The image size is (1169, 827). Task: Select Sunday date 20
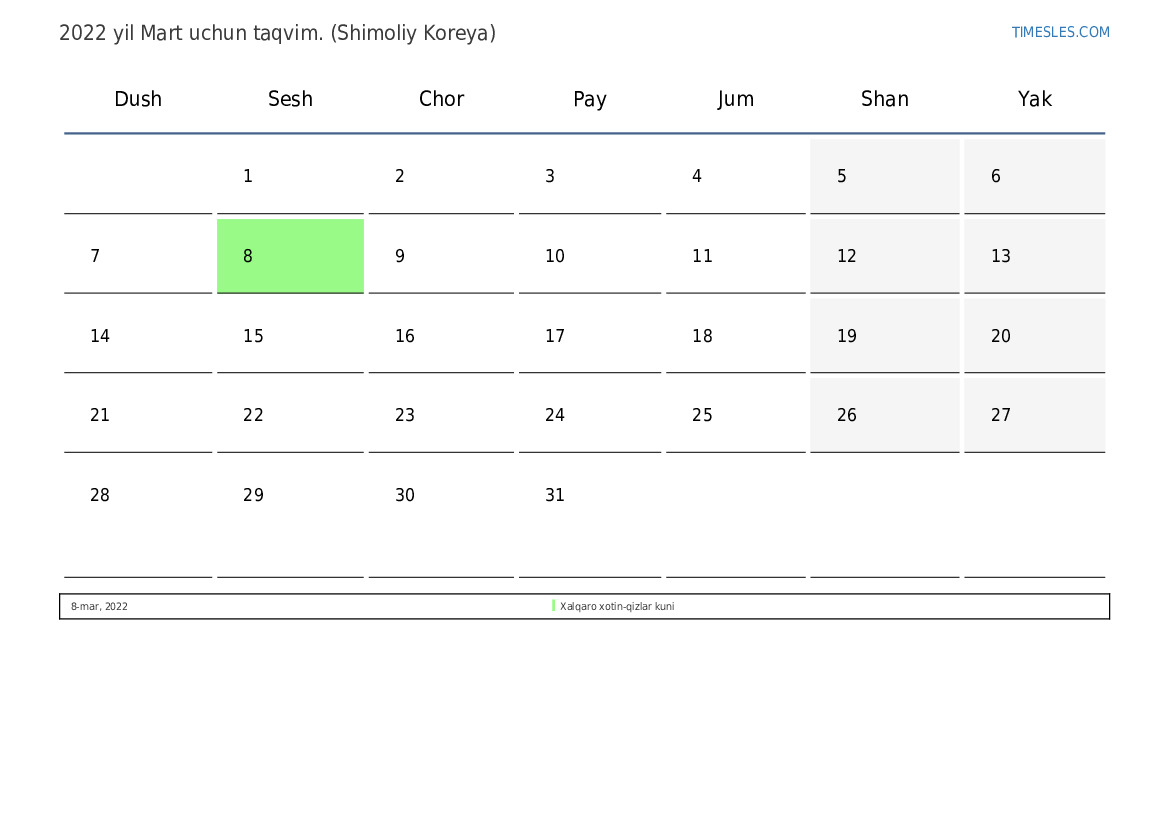(x=1035, y=336)
